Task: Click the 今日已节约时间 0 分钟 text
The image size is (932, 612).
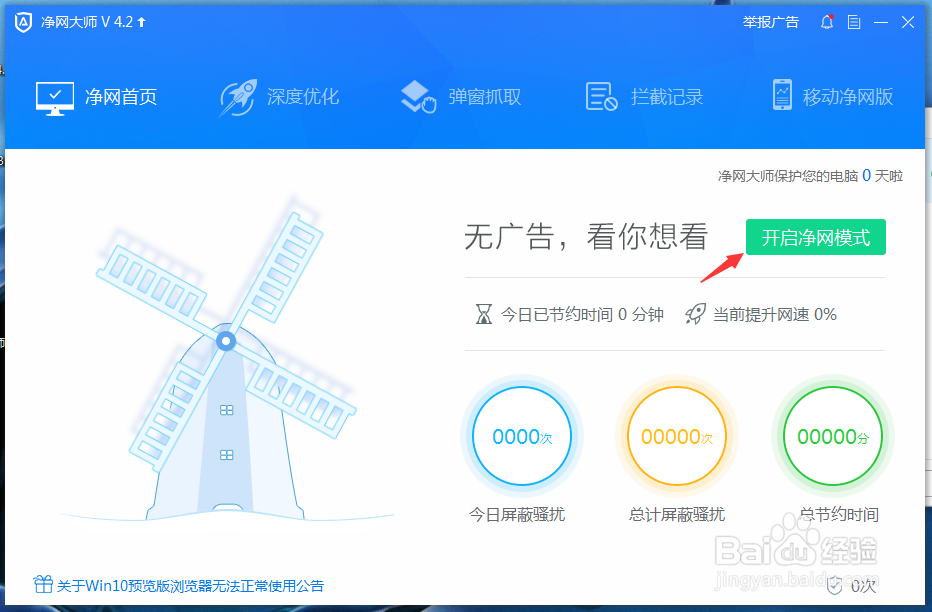Action: click(x=582, y=314)
